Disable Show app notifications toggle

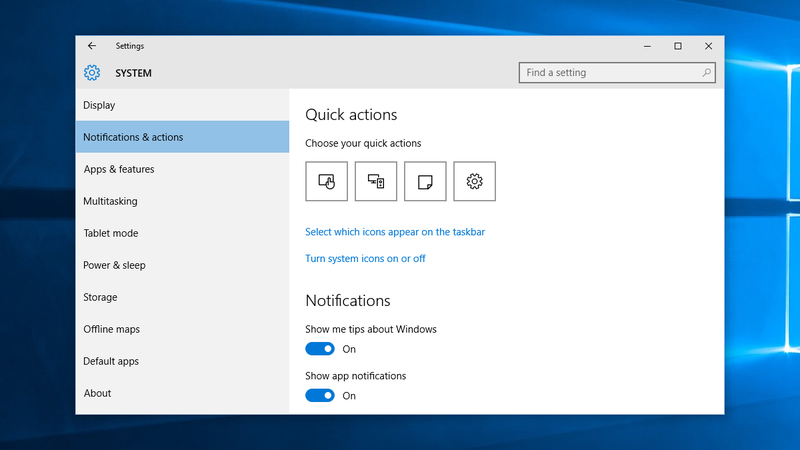pyautogui.click(x=320, y=395)
